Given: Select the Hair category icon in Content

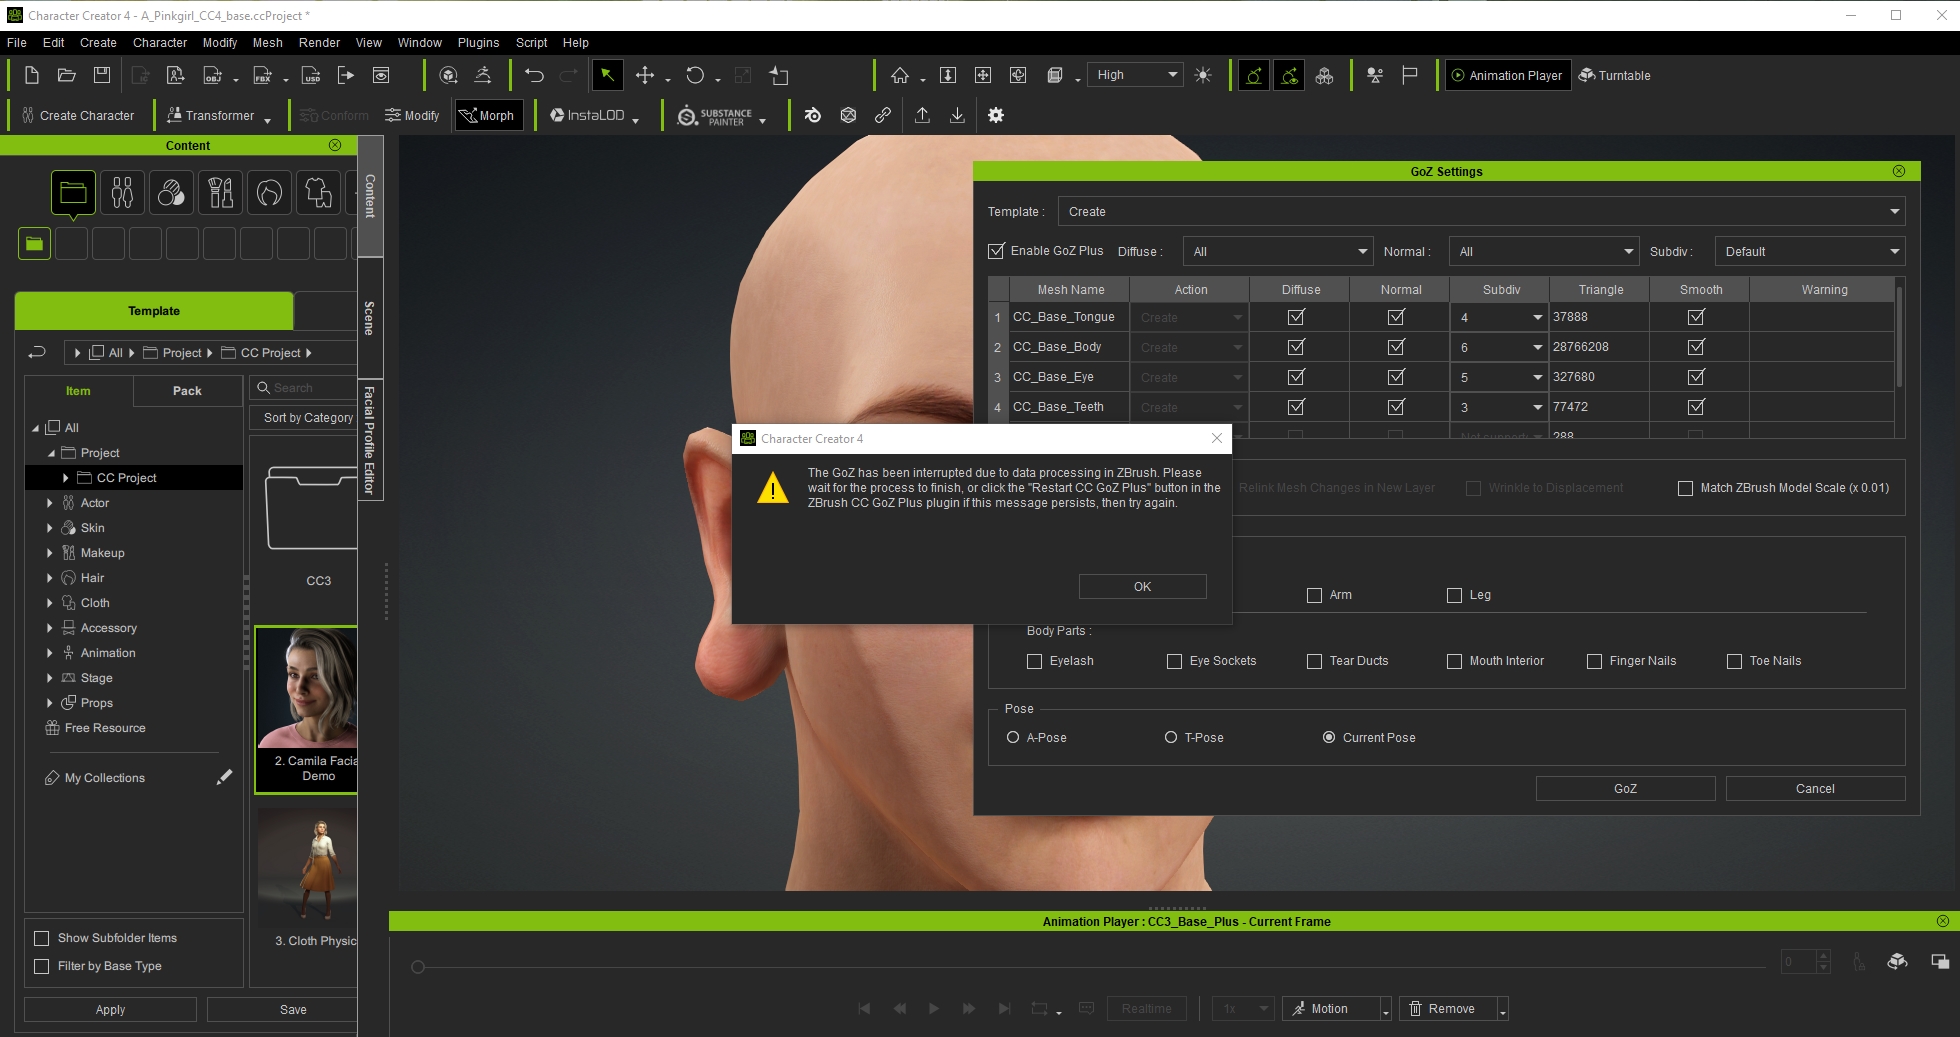Looking at the screenshot, I should pos(269,192).
